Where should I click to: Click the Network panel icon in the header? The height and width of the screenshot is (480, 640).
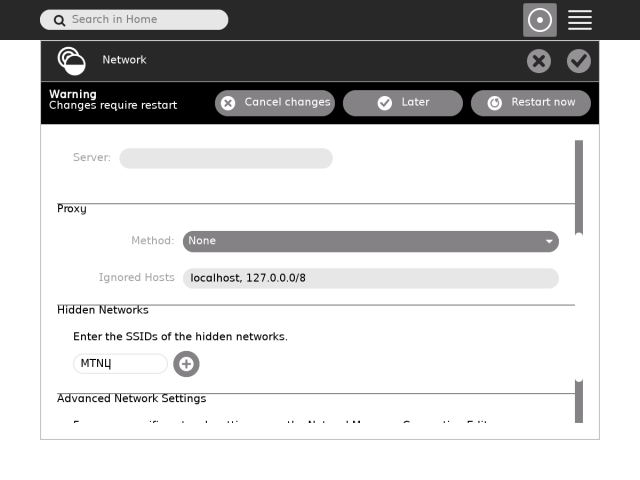[71, 61]
